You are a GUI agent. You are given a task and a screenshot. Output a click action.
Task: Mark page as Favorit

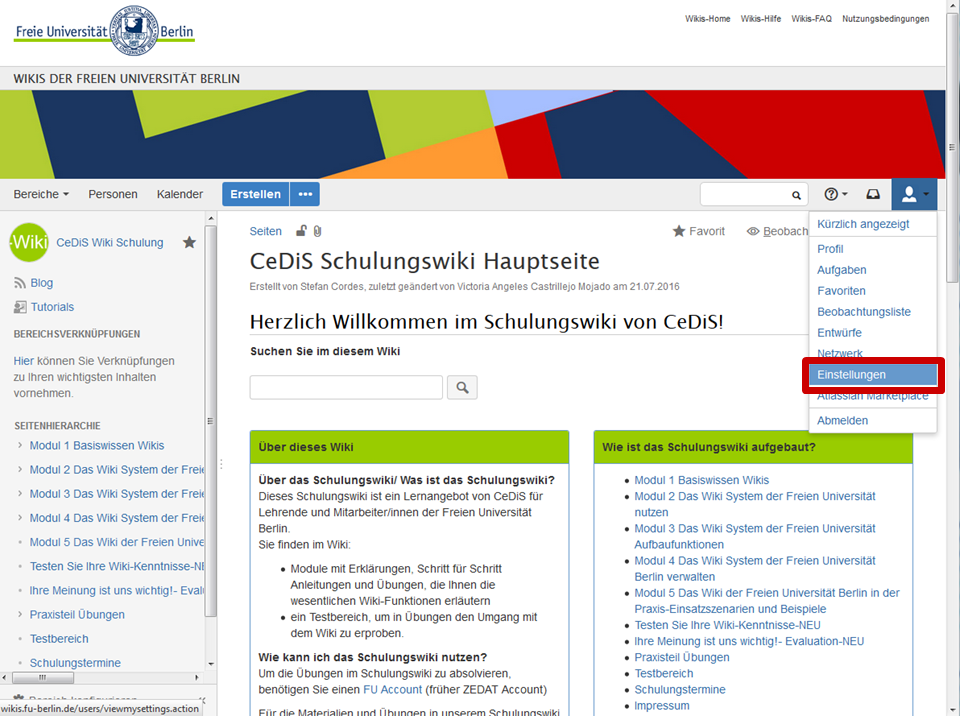click(699, 231)
